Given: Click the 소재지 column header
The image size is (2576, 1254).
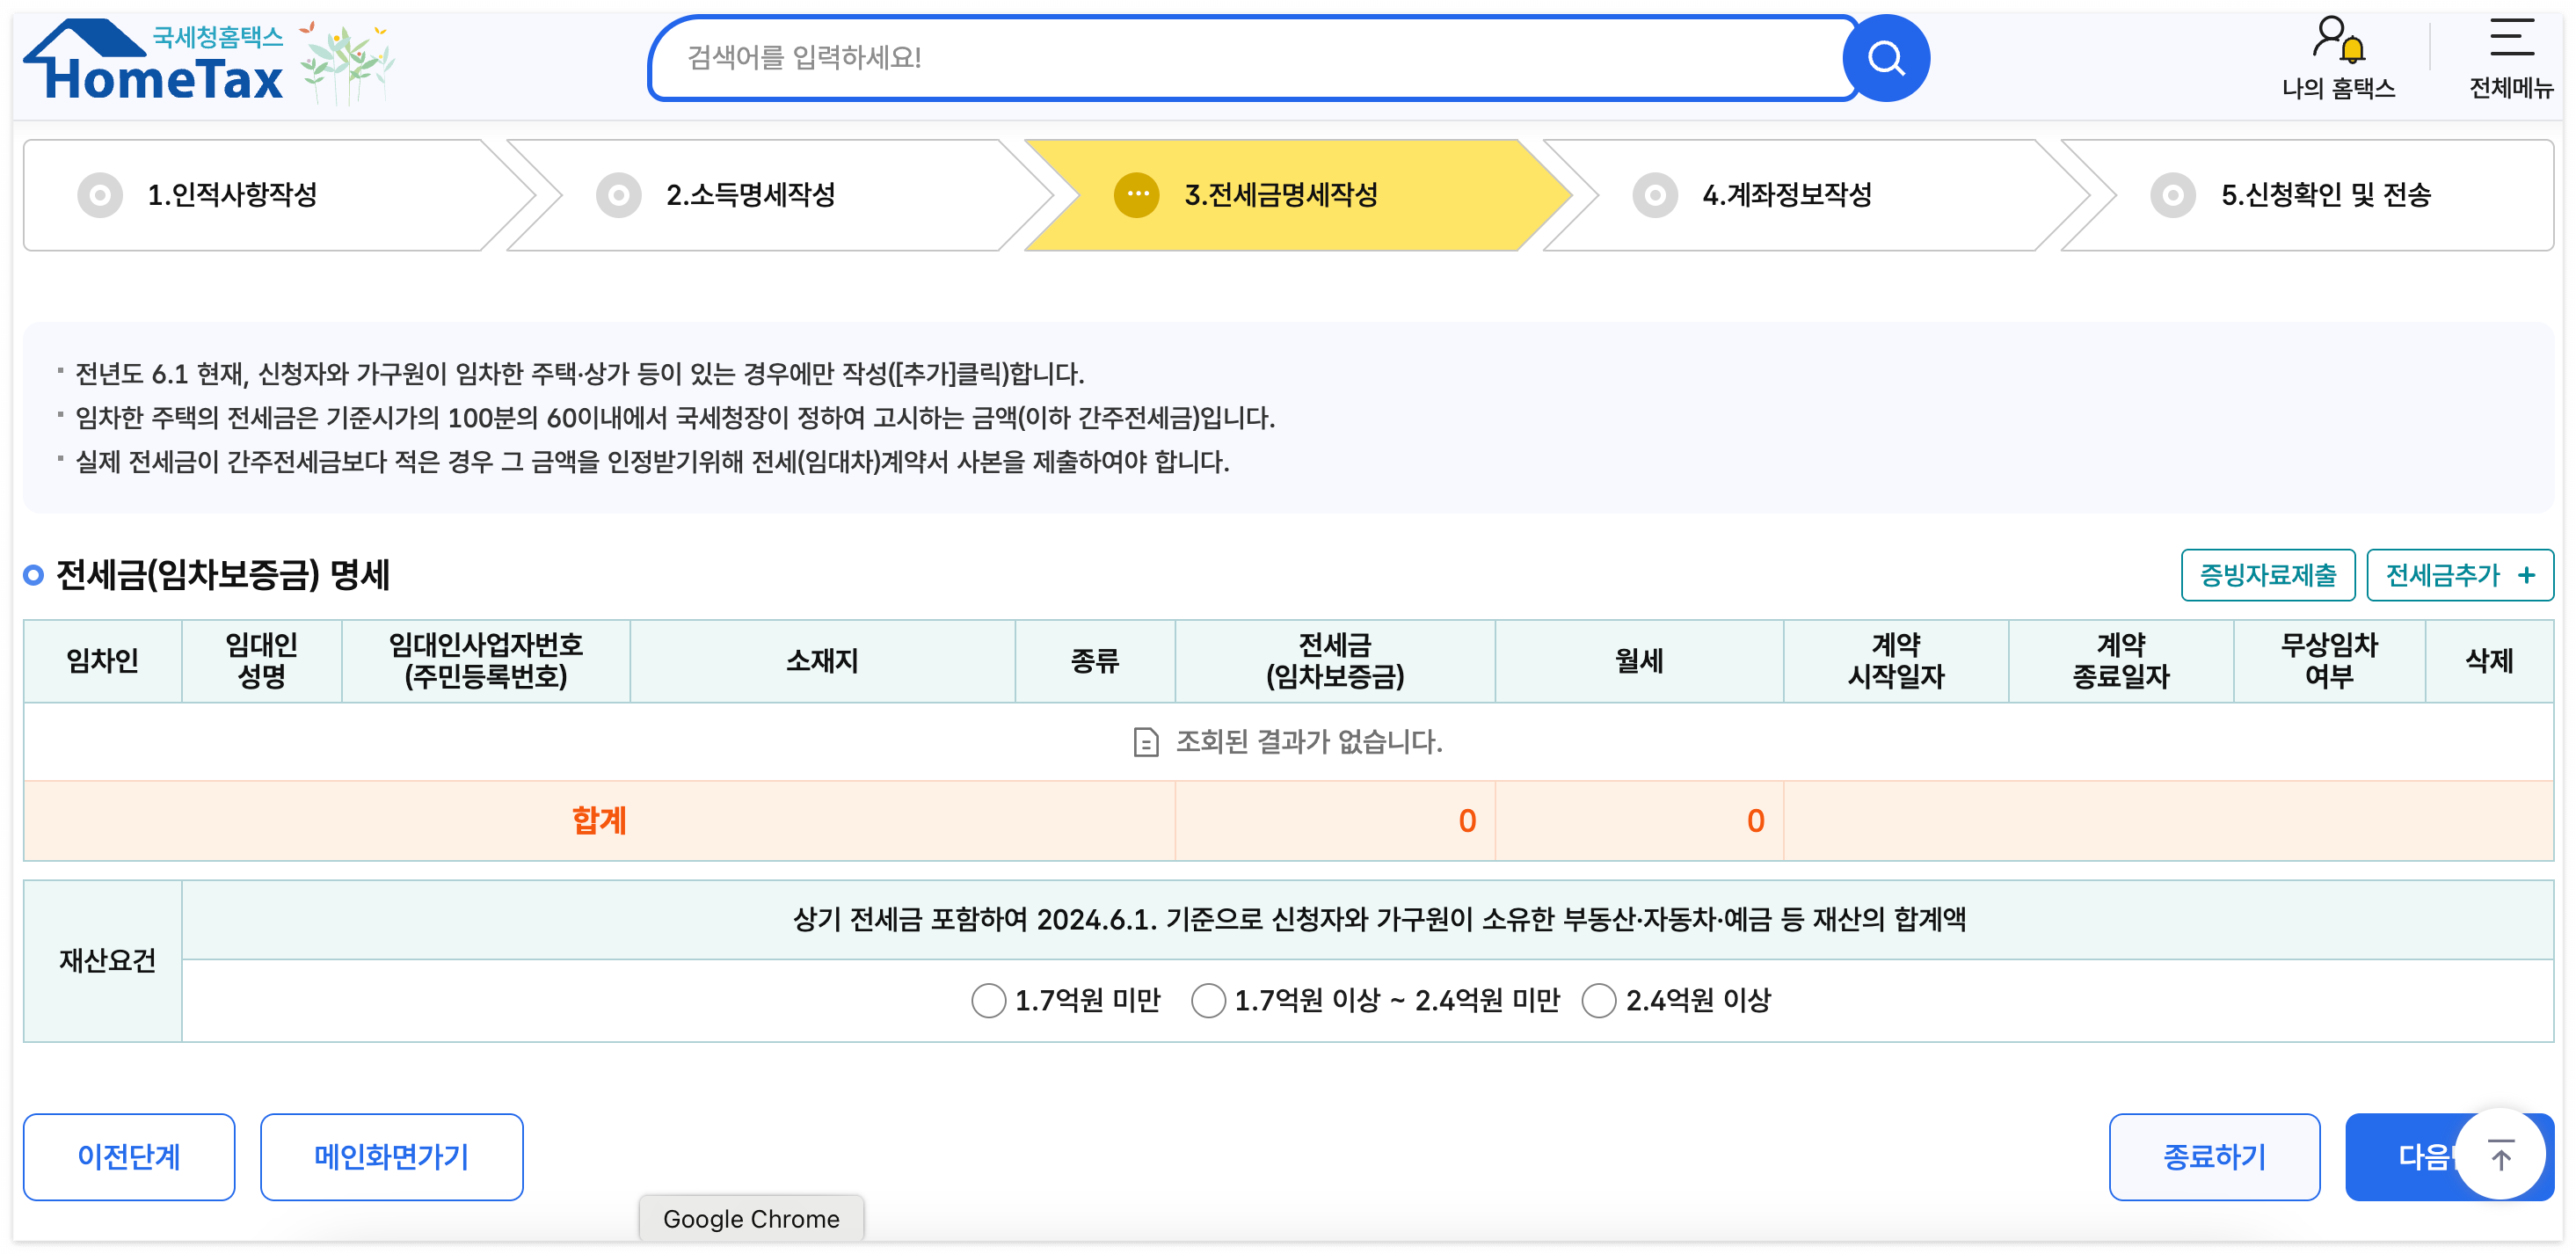Looking at the screenshot, I should tap(822, 661).
